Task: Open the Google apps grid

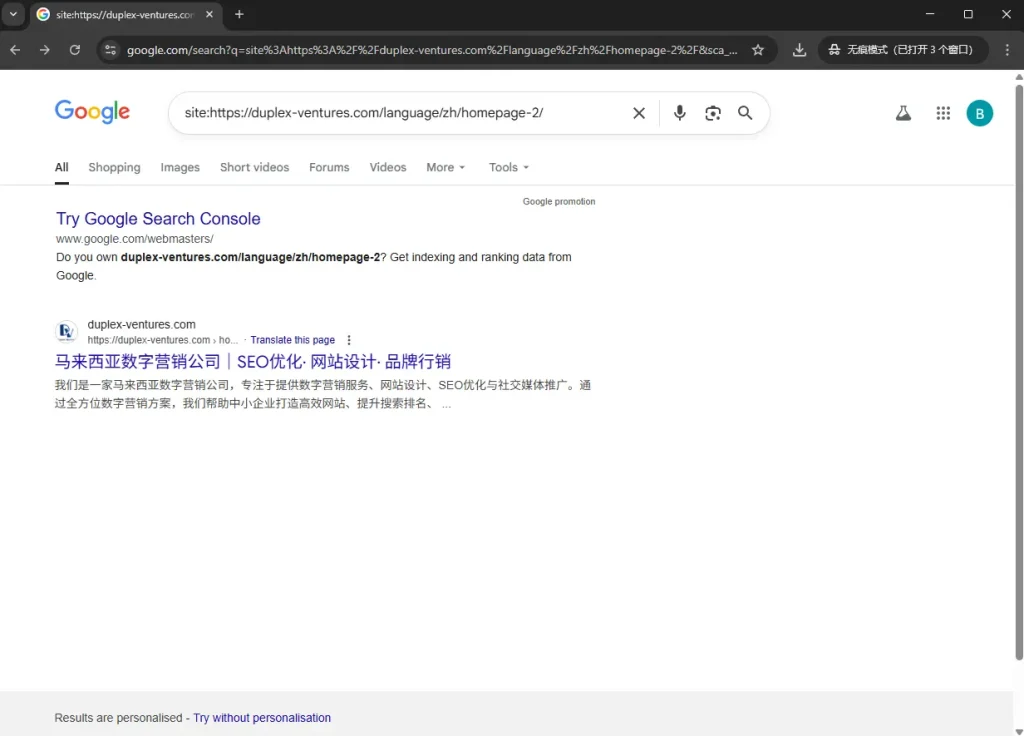Action: pyautogui.click(x=942, y=113)
